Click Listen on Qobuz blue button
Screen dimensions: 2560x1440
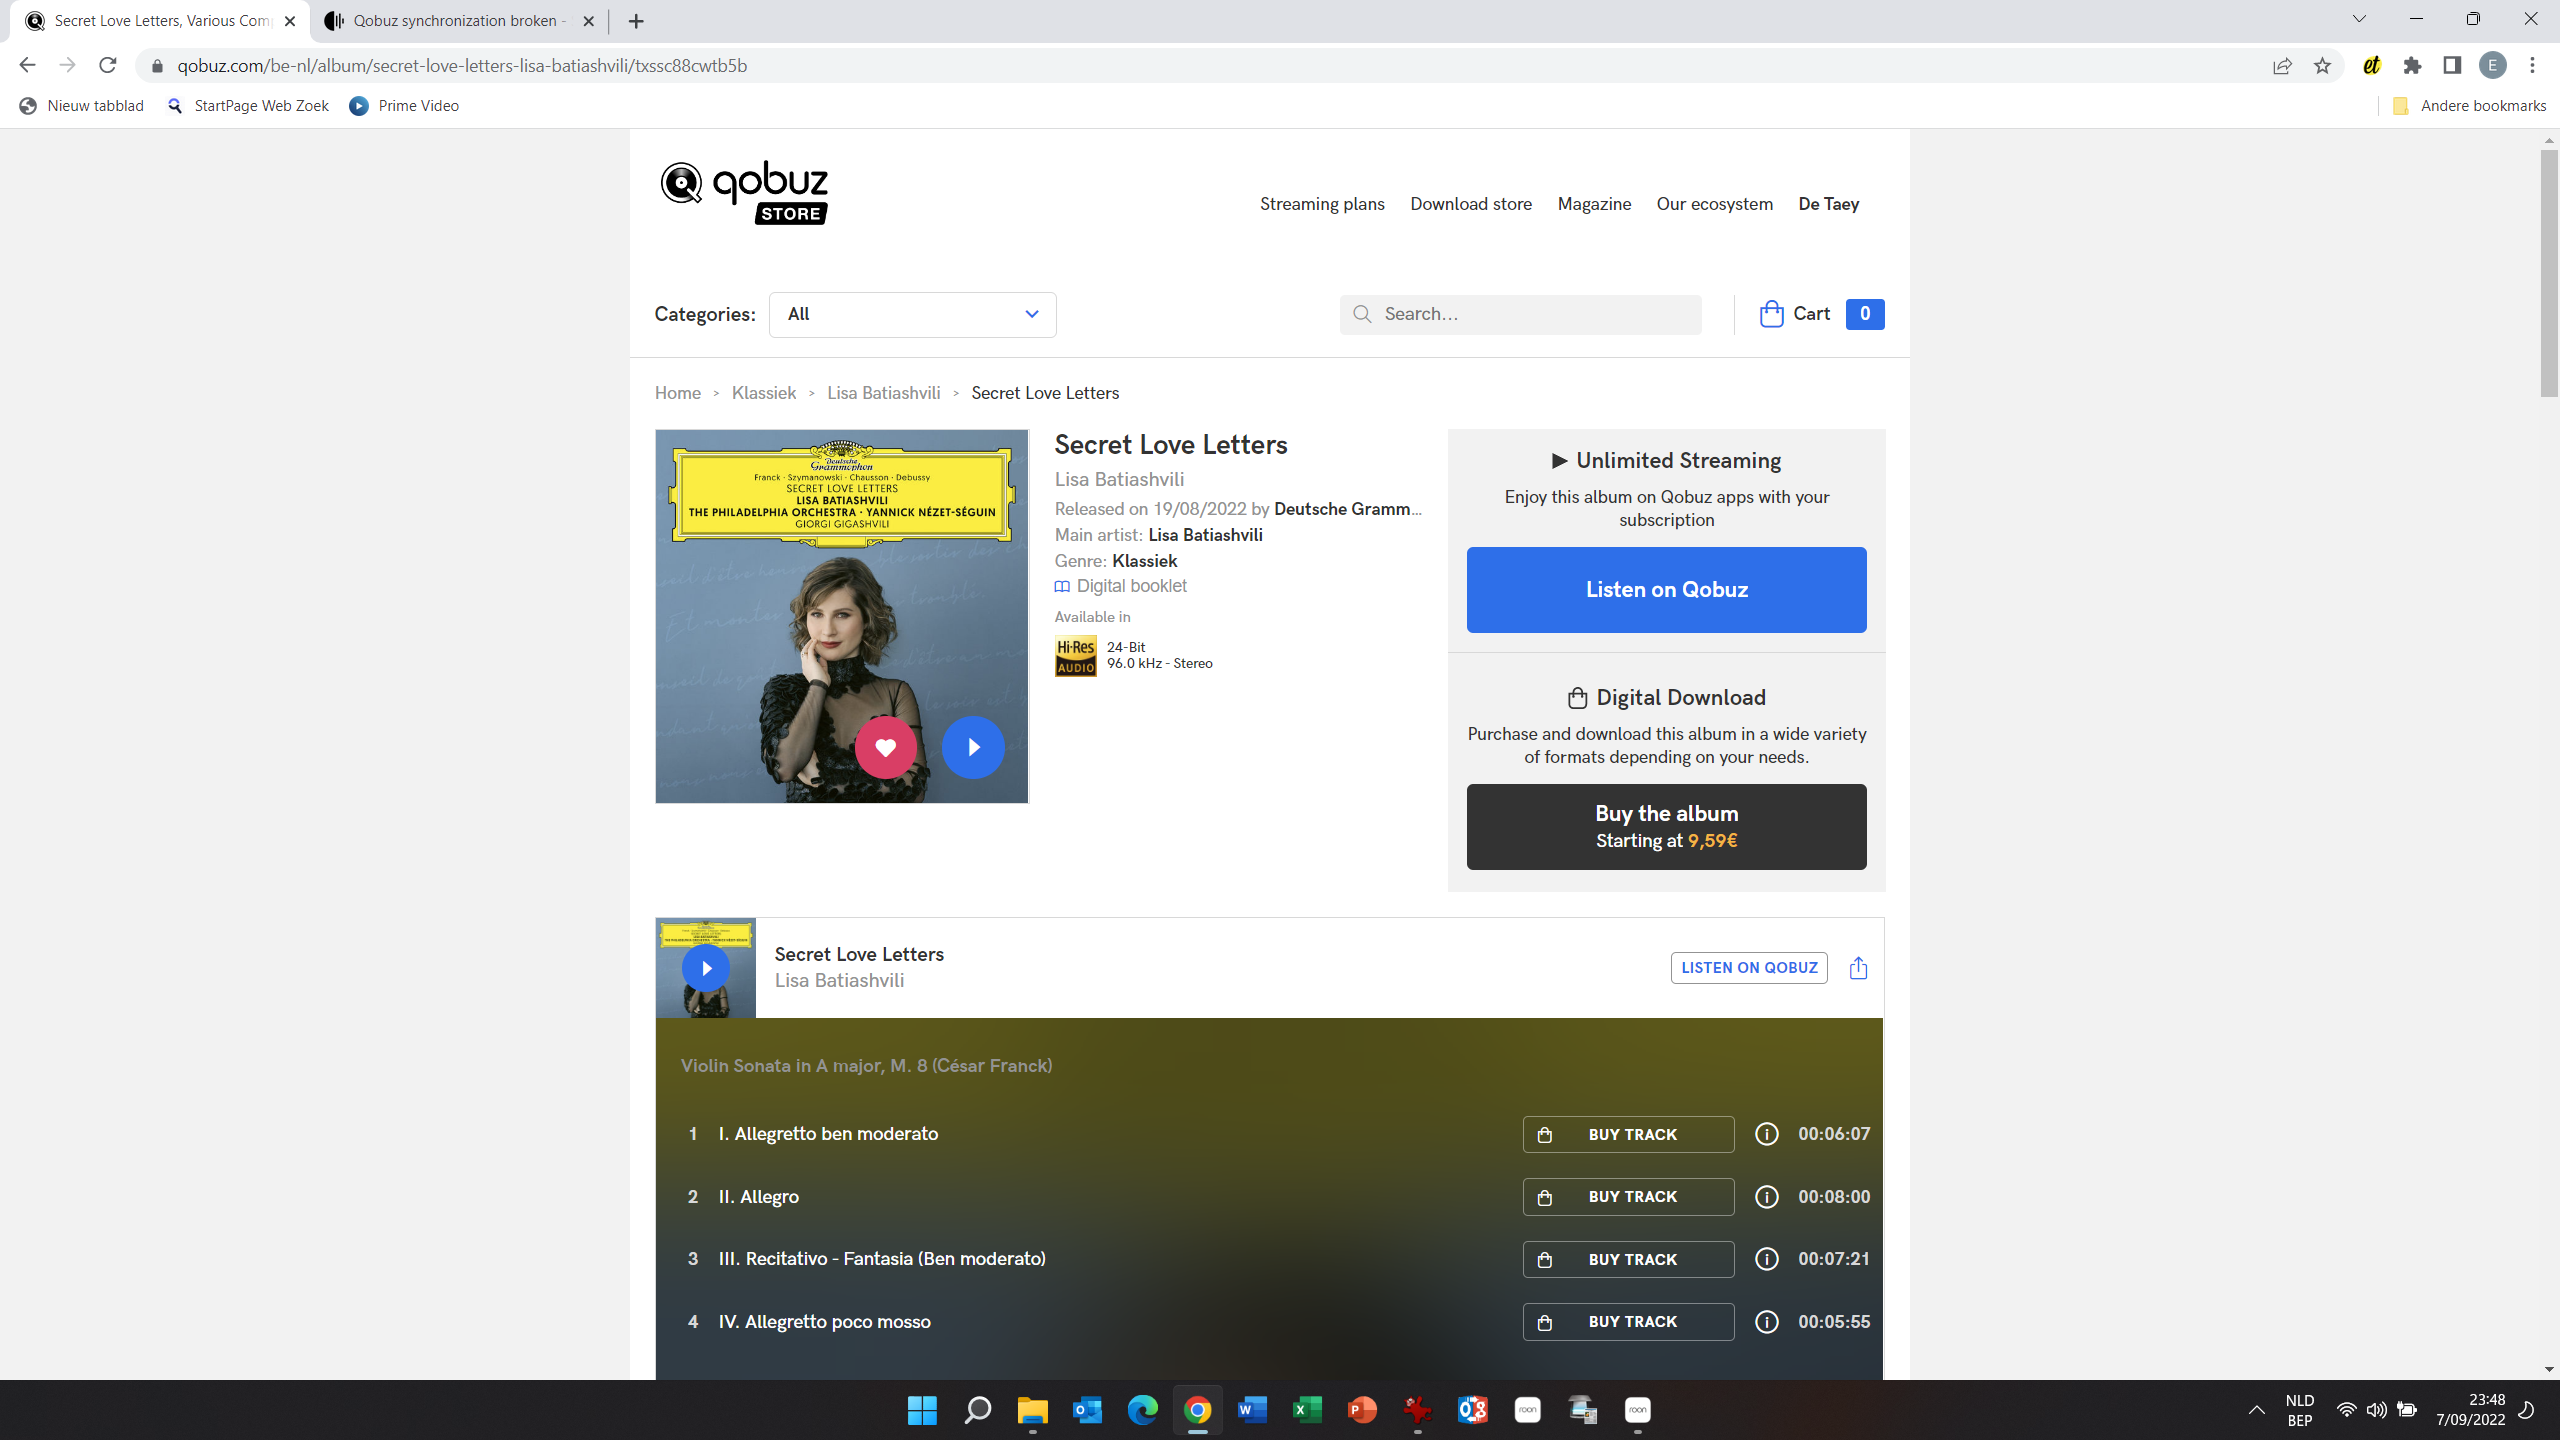tap(1666, 590)
